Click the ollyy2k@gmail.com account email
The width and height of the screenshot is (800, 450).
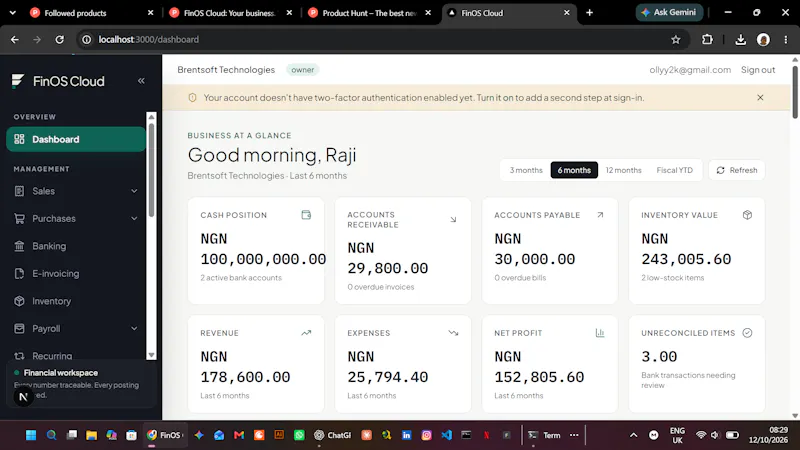tap(690, 70)
